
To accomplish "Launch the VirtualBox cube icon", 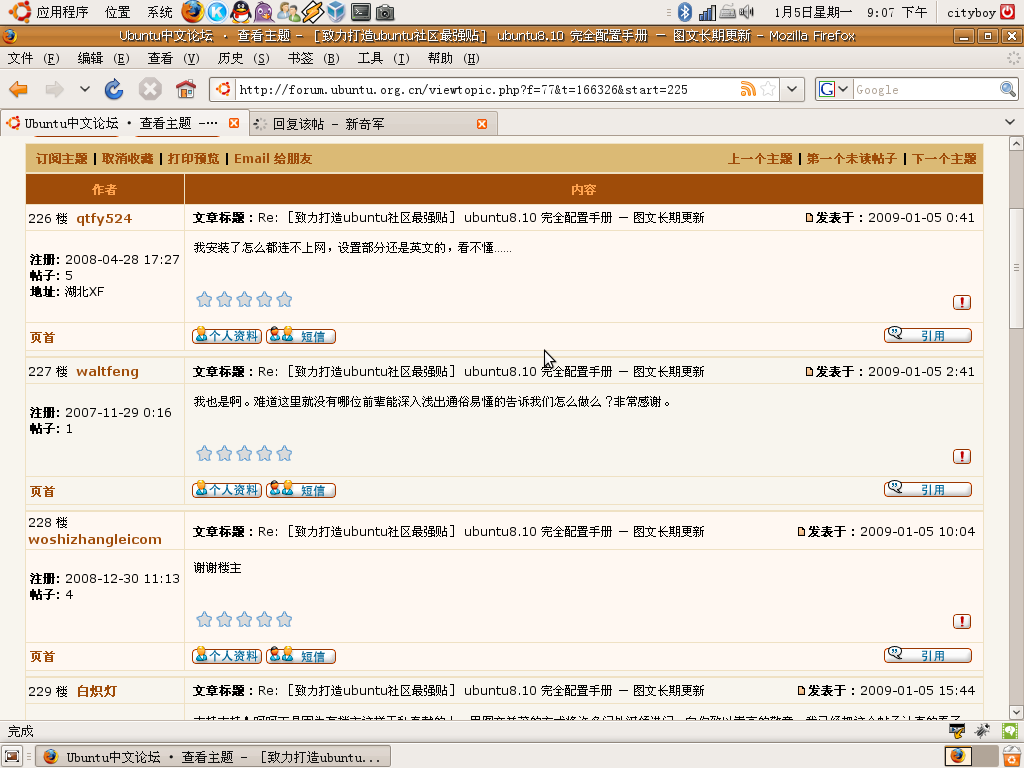I will (x=336, y=12).
